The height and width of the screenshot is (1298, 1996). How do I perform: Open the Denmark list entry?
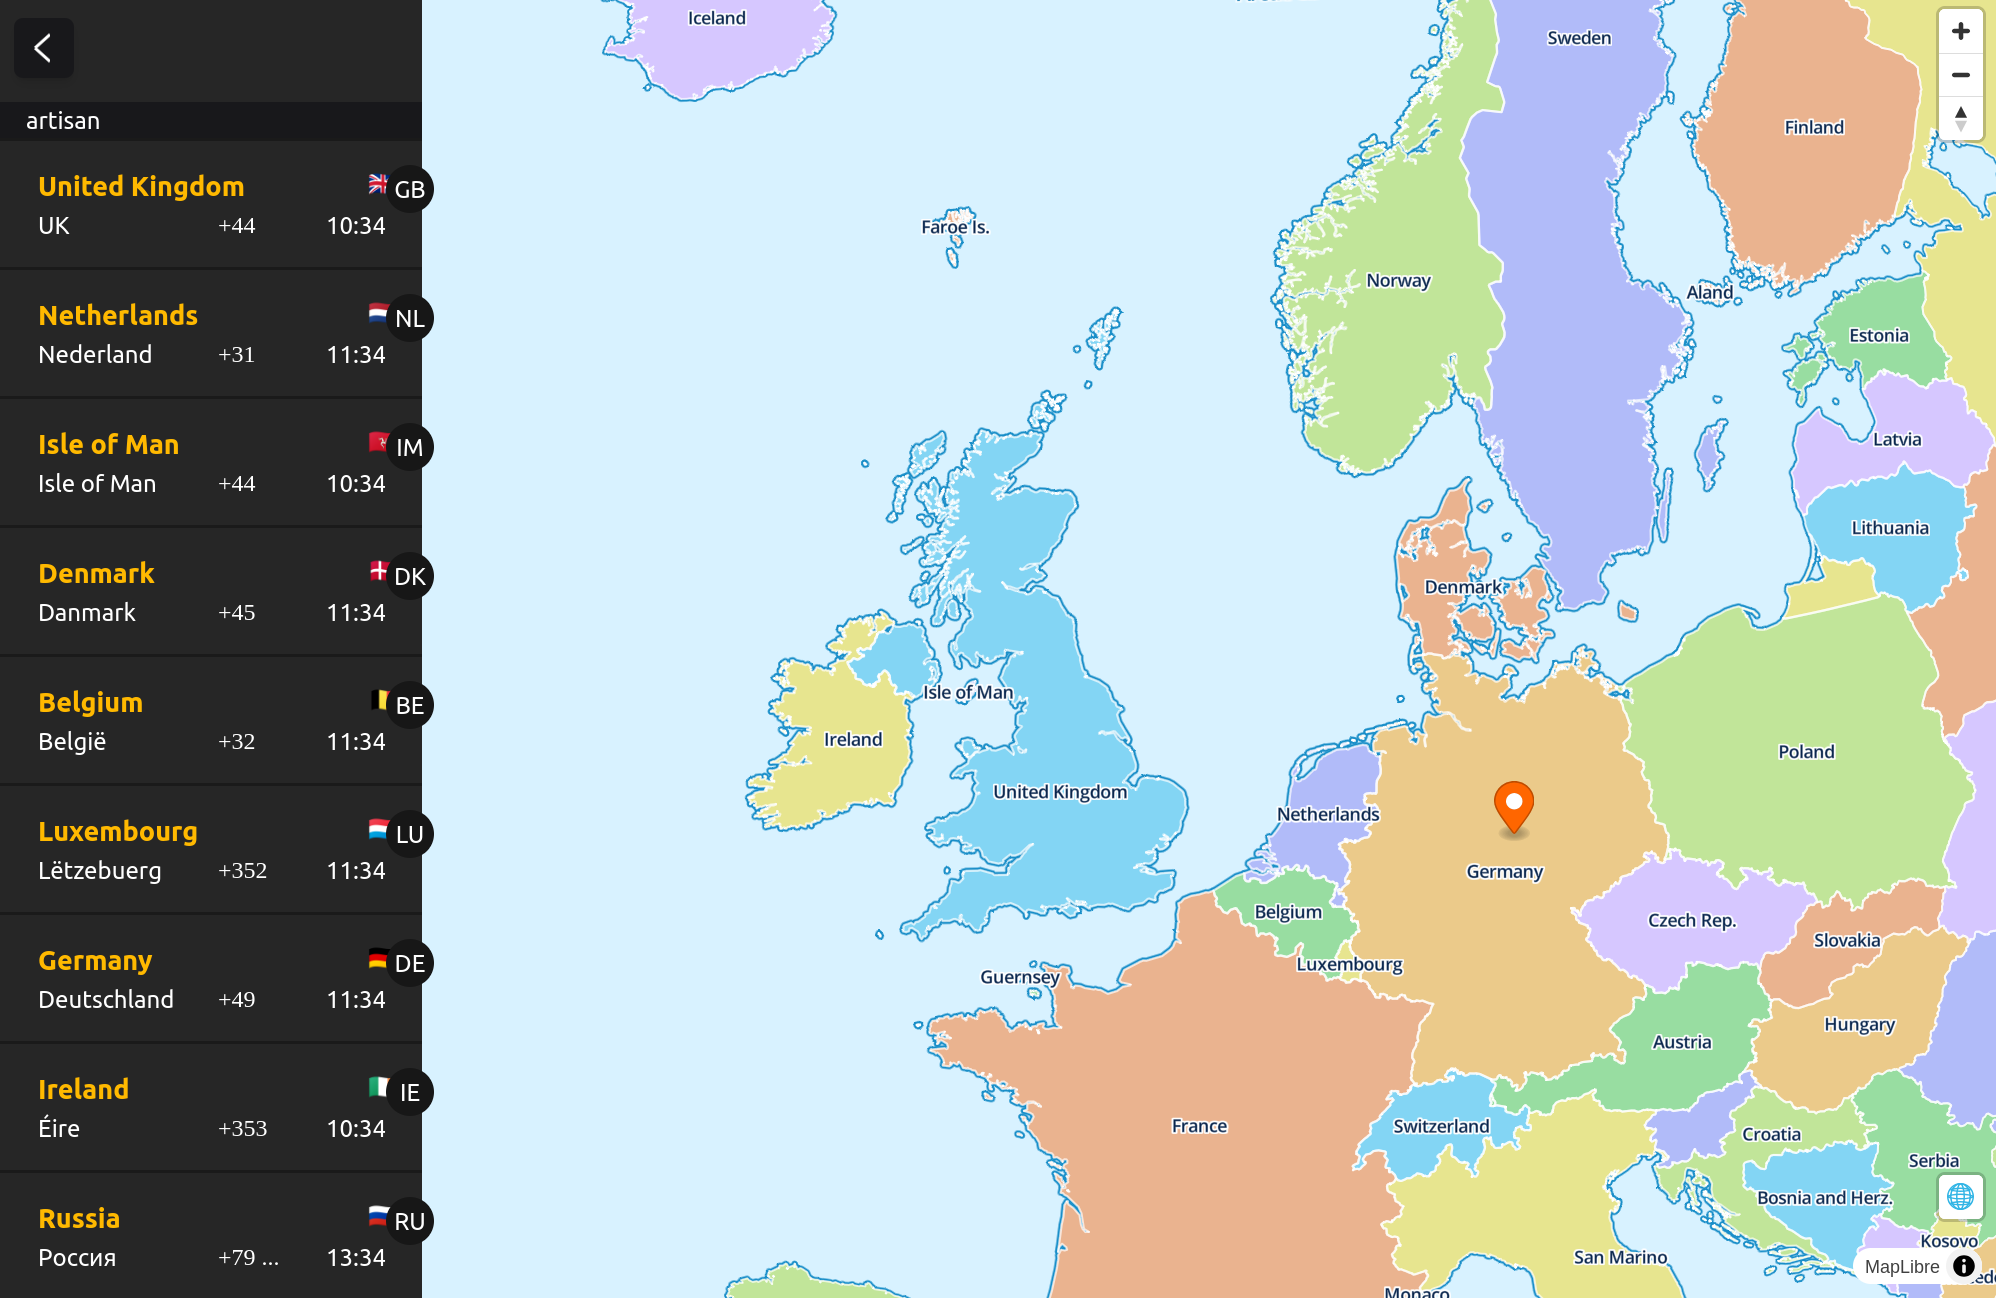(210, 592)
